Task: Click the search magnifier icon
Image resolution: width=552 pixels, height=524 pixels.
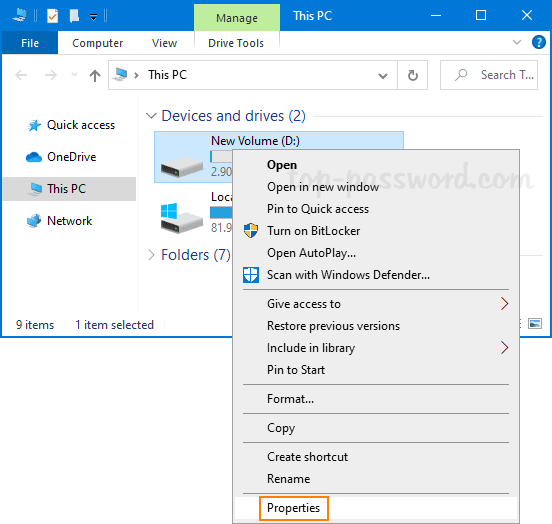Action: 460,75
